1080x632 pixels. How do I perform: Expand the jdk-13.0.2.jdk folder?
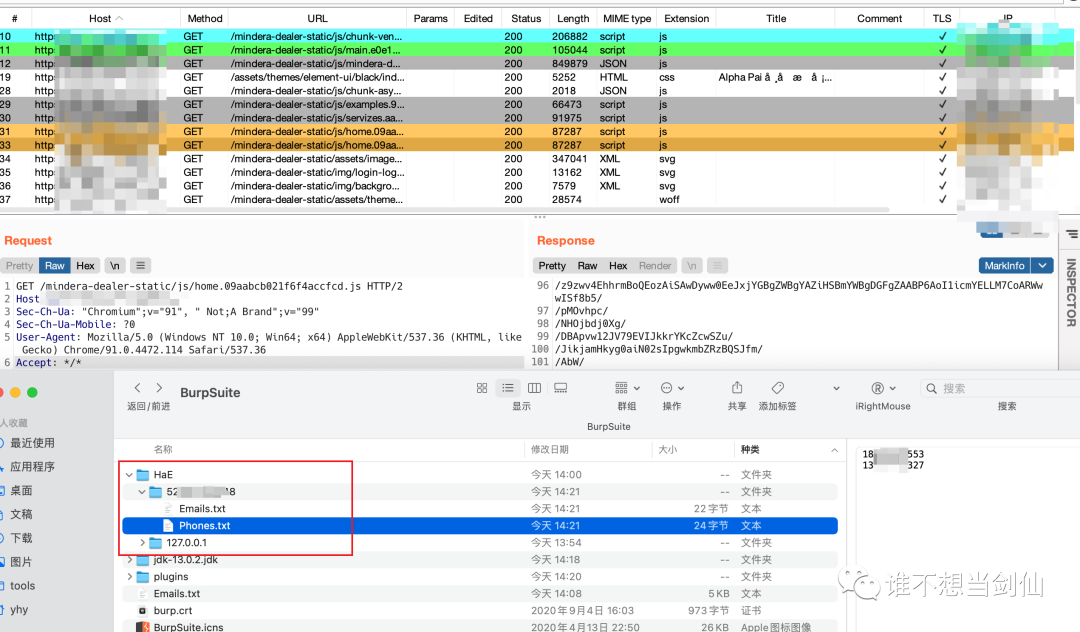129,560
